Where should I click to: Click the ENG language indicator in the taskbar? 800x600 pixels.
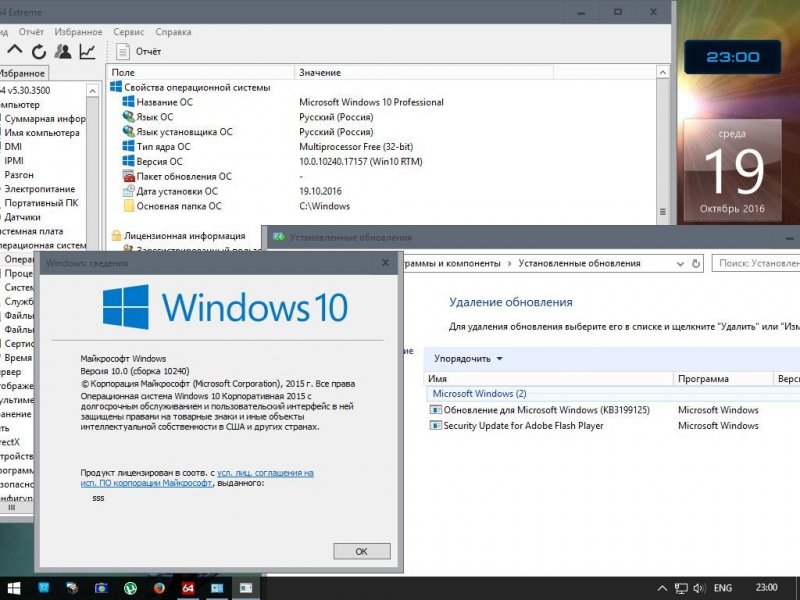tap(723, 588)
